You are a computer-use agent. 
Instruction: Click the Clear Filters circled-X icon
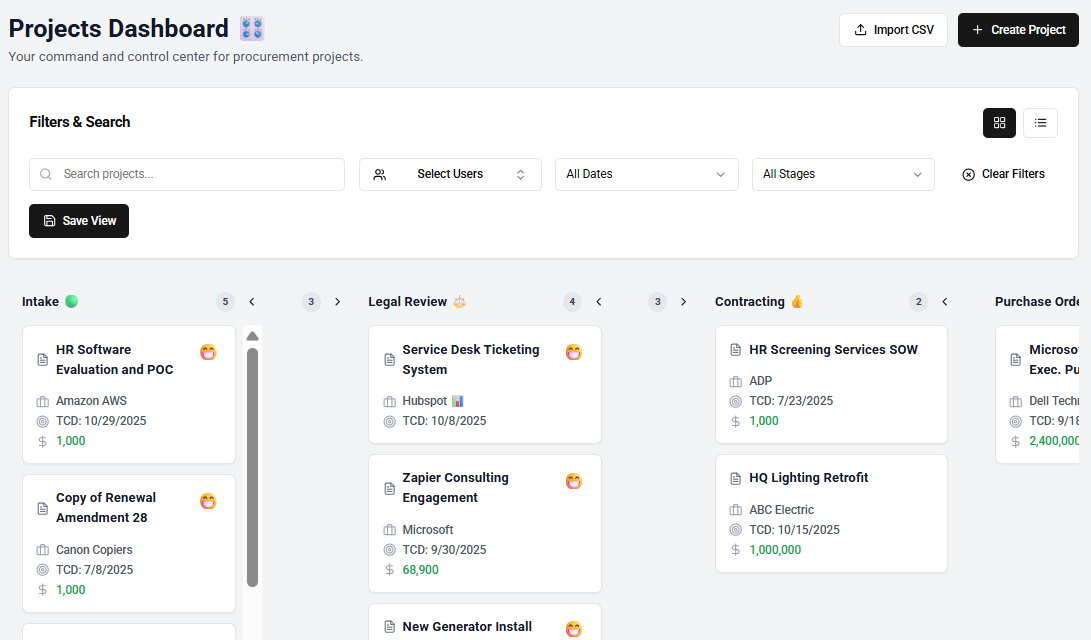pos(968,175)
